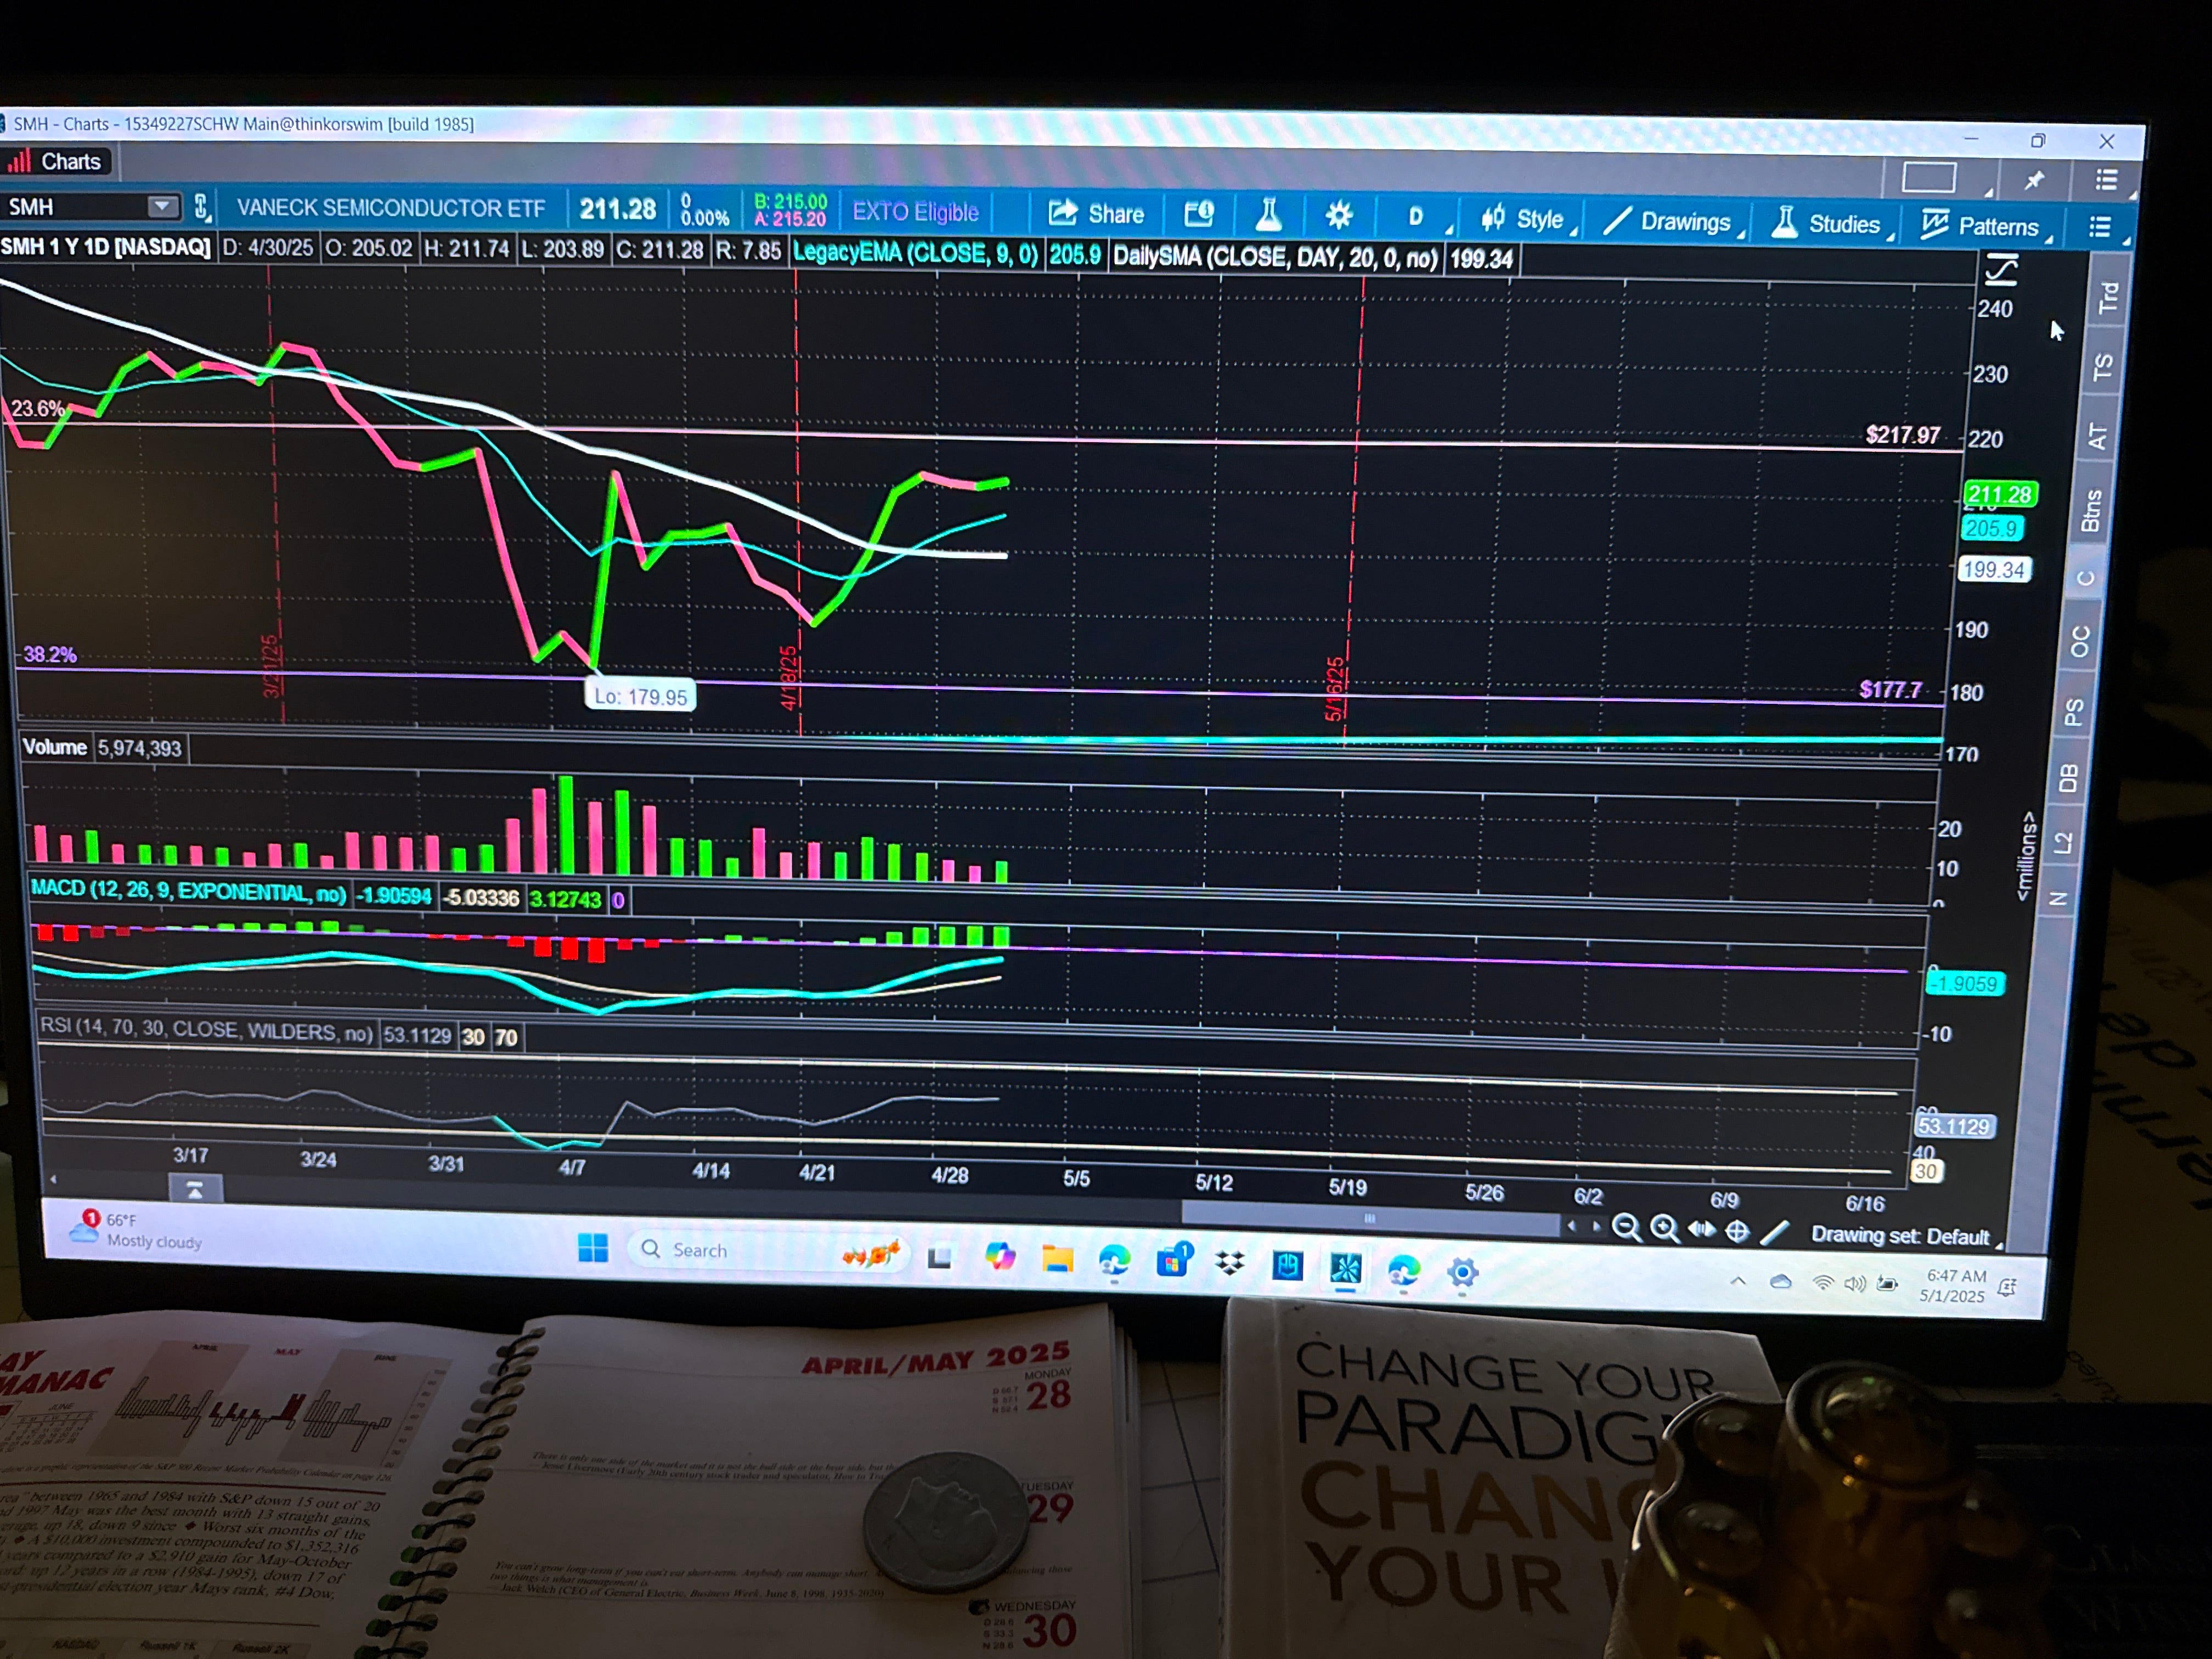Open the TS sidebar tab
The image size is (2212, 1659).
tap(2103, 367)
